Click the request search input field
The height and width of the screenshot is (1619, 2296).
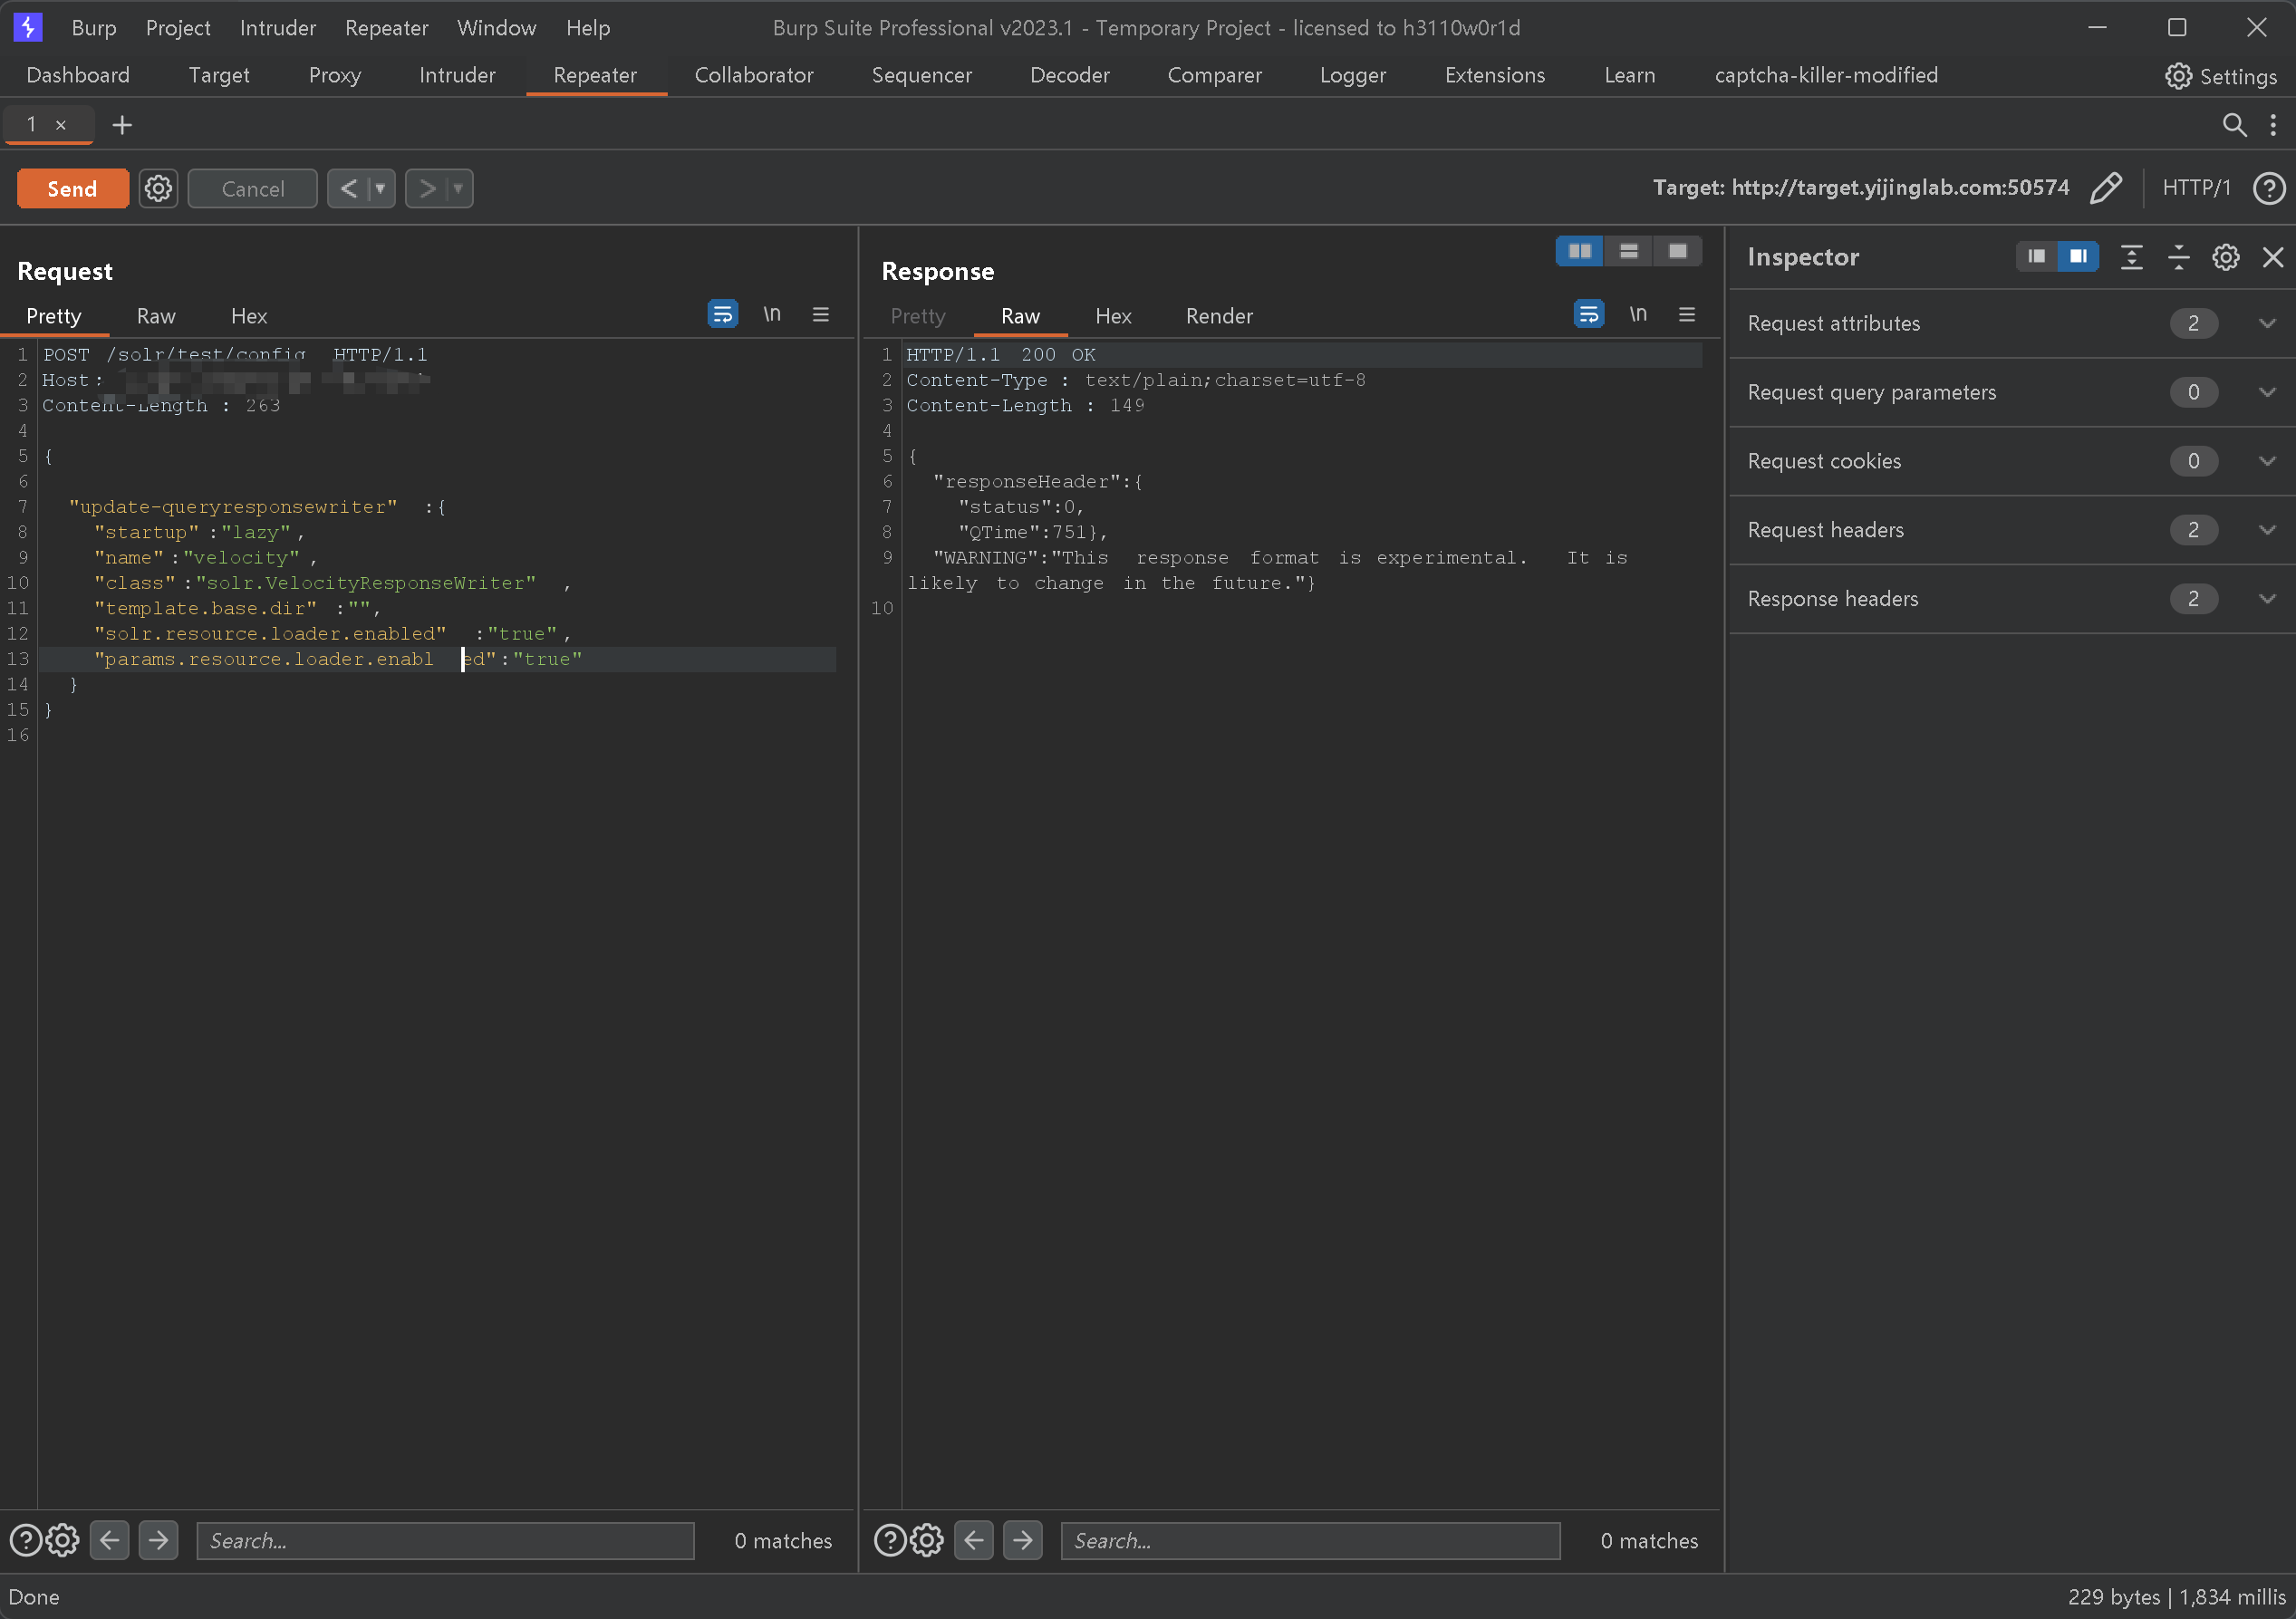tap(445, 1540)
